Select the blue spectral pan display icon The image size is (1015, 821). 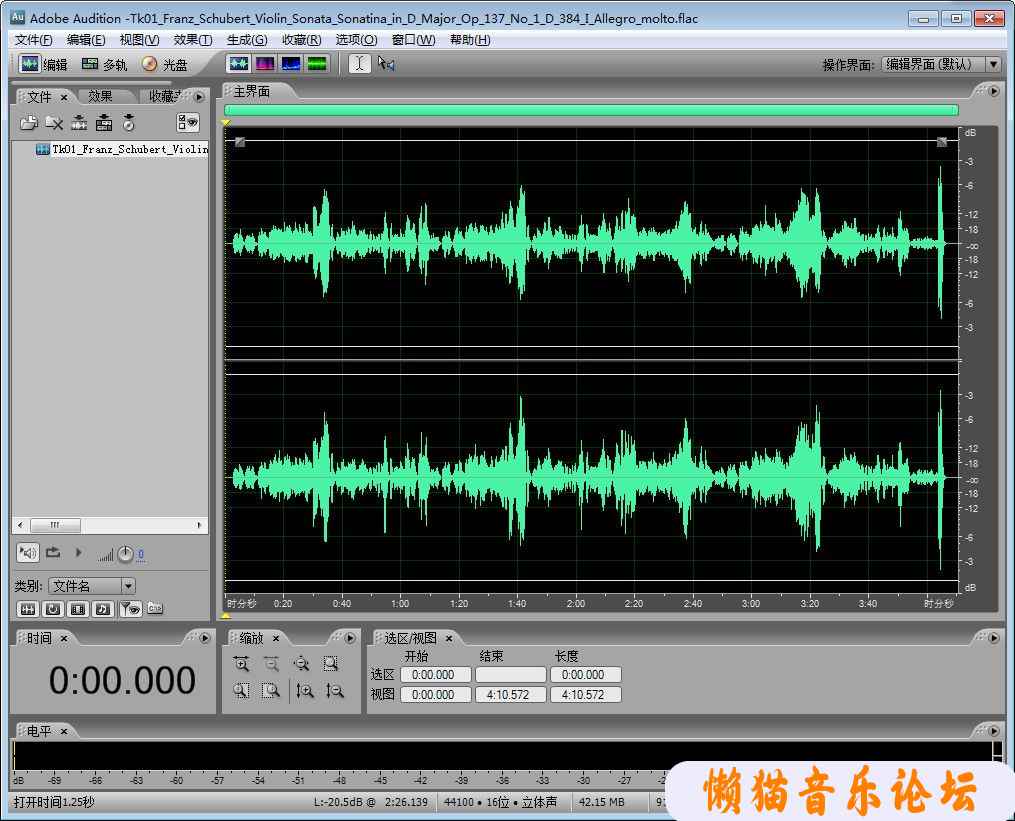(x=291, y=63)
